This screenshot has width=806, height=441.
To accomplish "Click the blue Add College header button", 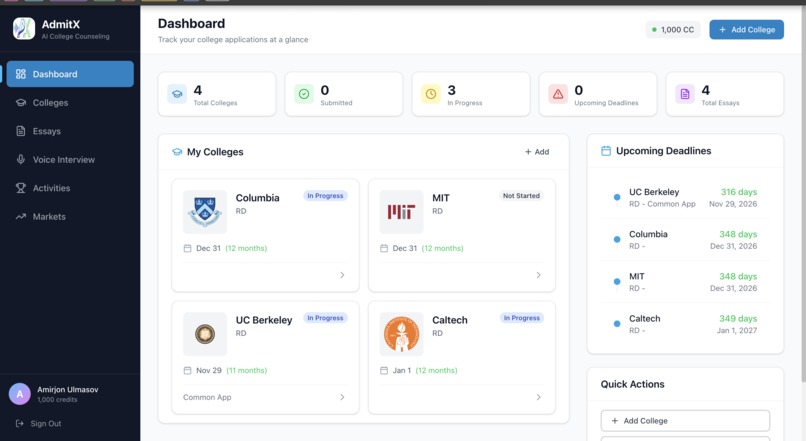I will [746, 30].
